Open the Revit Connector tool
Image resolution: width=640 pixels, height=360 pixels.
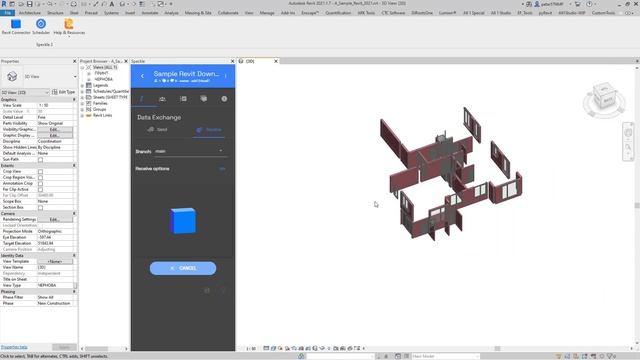[x=16, y=27]
